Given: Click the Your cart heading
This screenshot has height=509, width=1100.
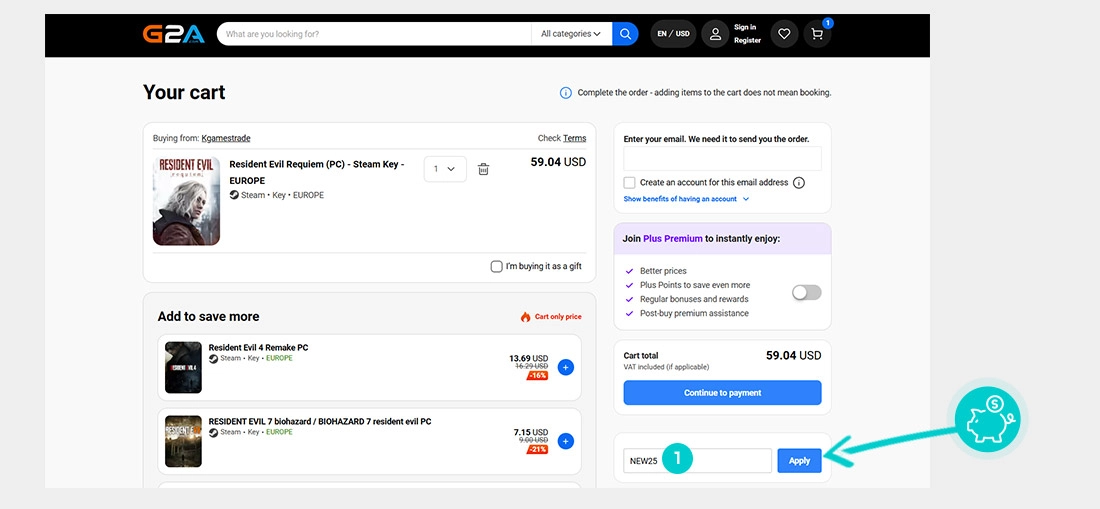Looking at the screenshot, I should 185,93.
